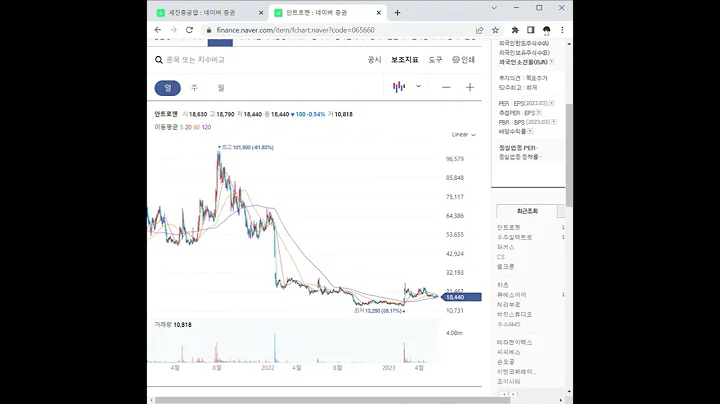Click the browser back arrow

[158, 30]
